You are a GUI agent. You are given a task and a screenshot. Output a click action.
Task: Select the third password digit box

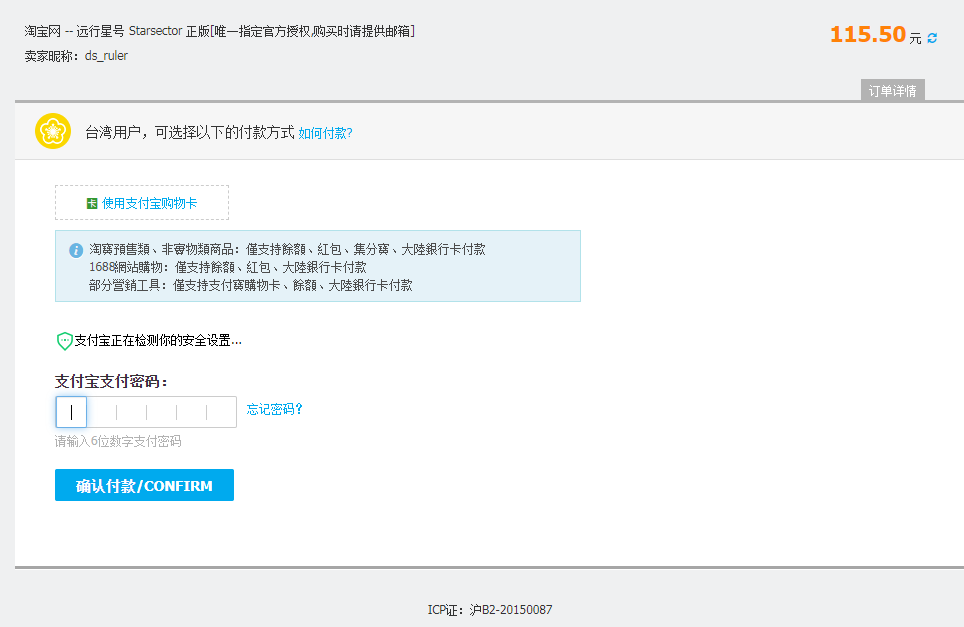(x=131, y=412)
